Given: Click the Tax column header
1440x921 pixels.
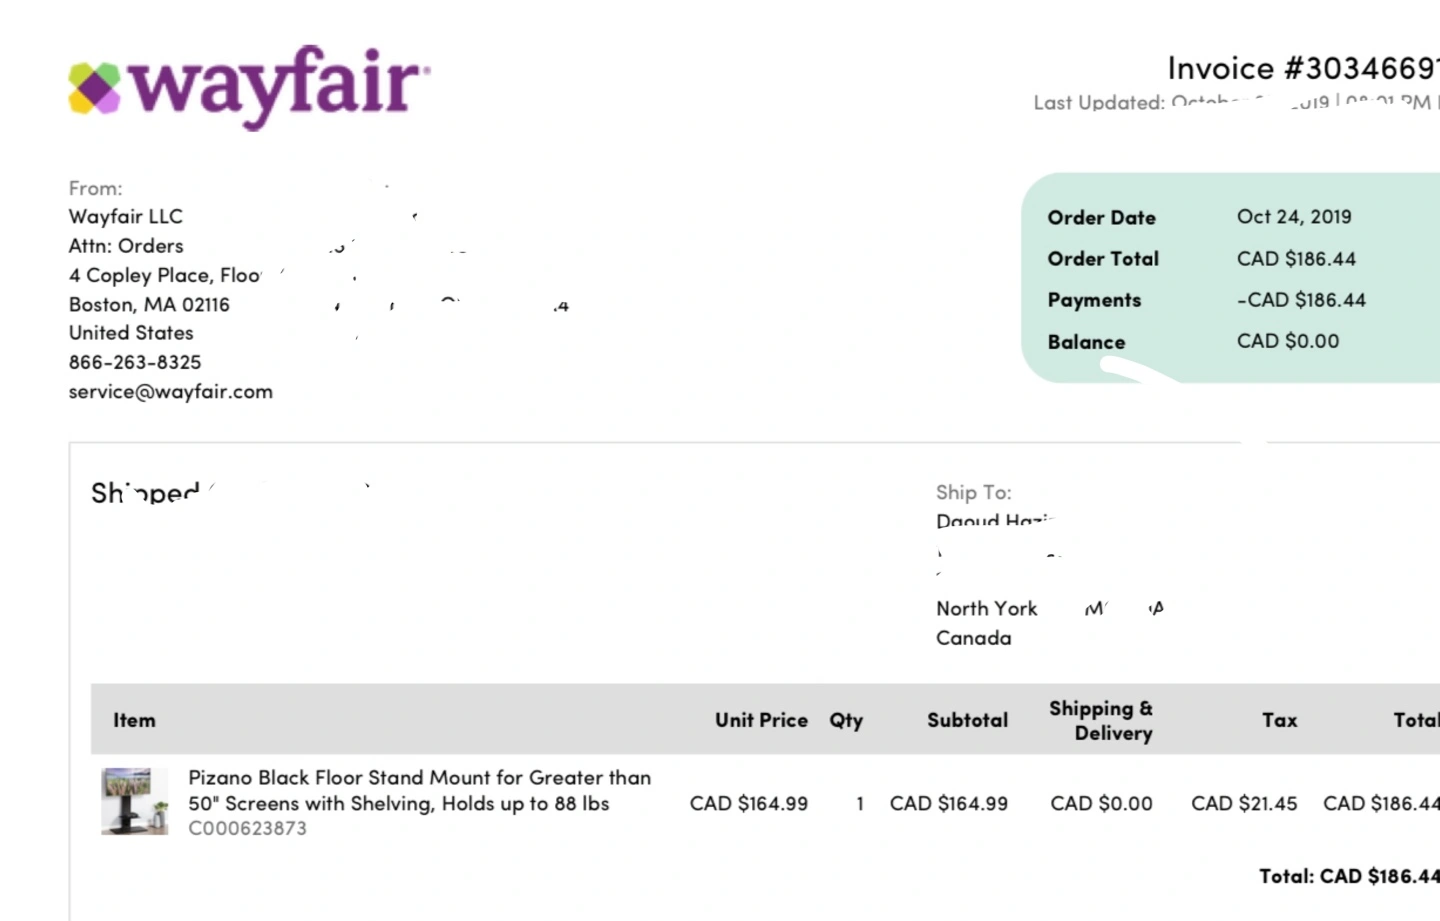Looking at the screenshot, I should [x=1279, y=720].
